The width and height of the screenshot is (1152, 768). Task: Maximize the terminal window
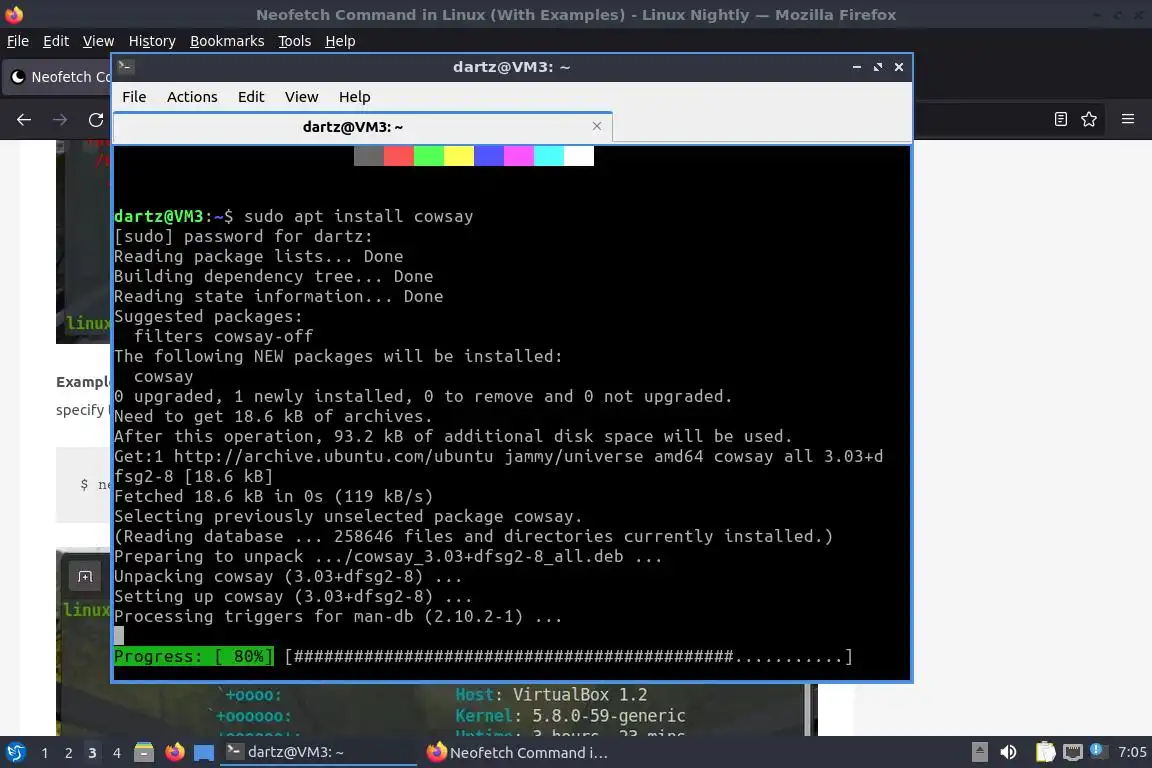tap(877, 67)
